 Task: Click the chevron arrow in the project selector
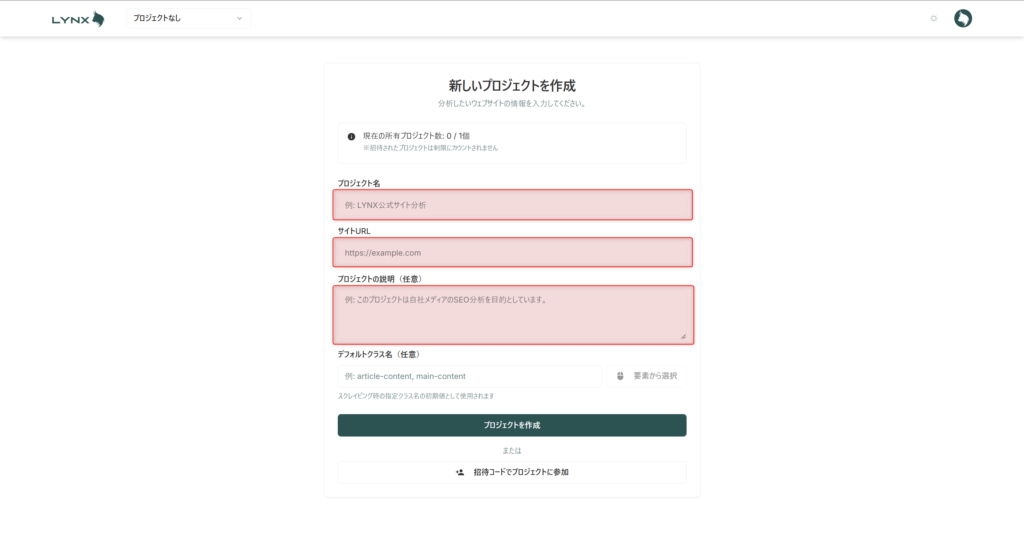(x=239, y=18)
